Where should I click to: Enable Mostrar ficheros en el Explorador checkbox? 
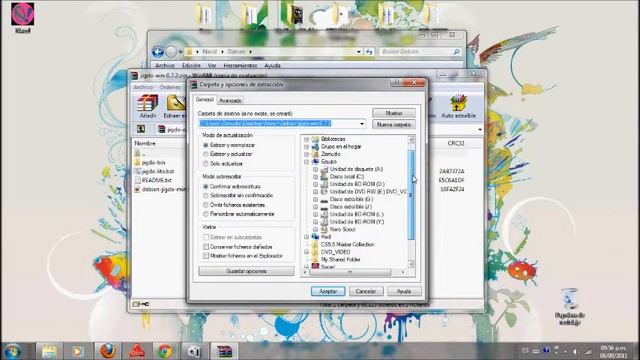206,256
